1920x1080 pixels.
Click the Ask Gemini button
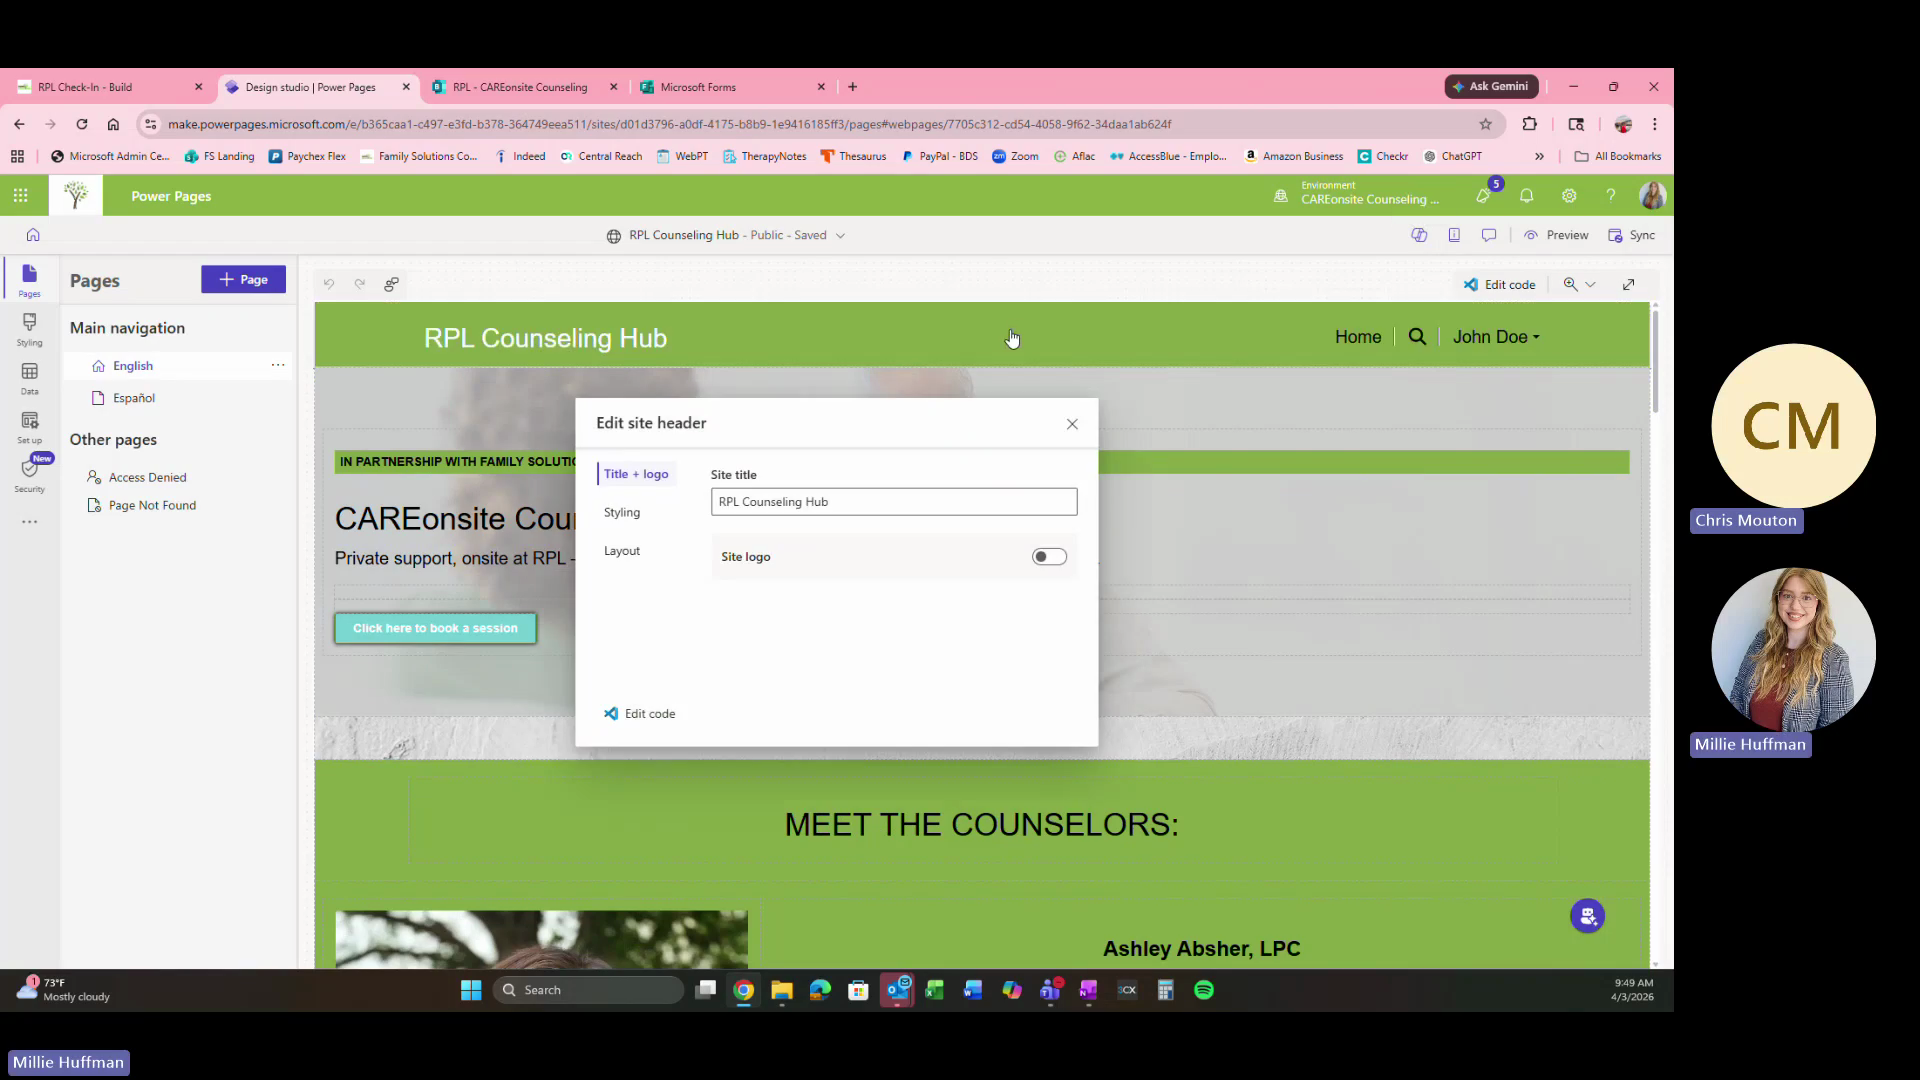click(x=1490, y=87)
